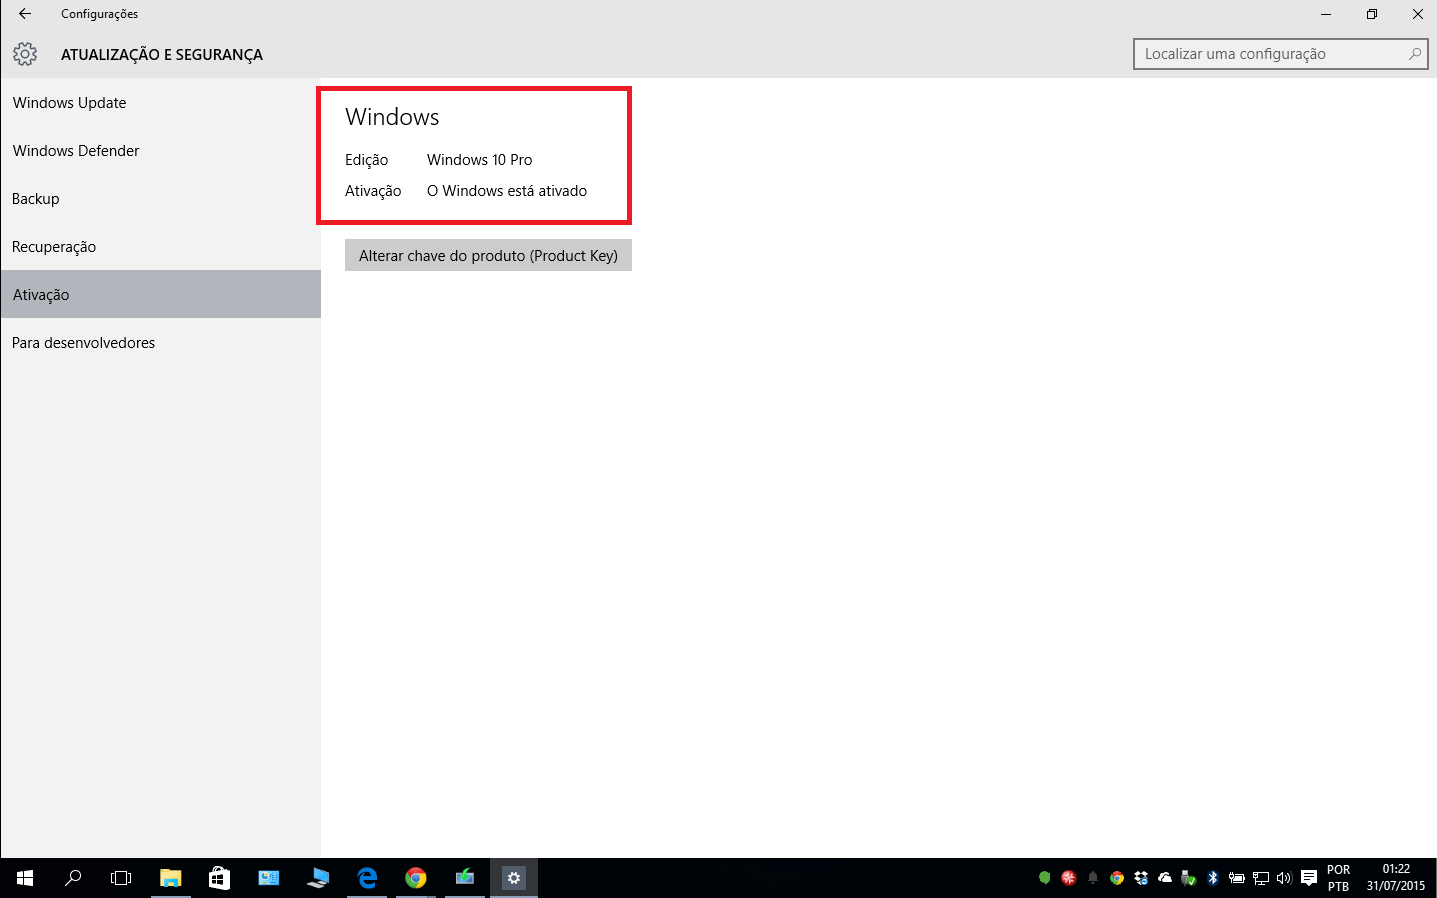Launch Microsoft Edge from the taskbar
This screenshot has height=898, width=1437.
click(367, 878)
